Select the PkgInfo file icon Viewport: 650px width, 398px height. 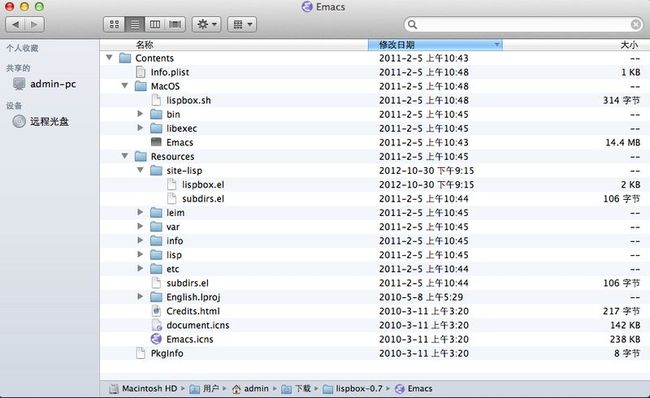tap(141, 353)
